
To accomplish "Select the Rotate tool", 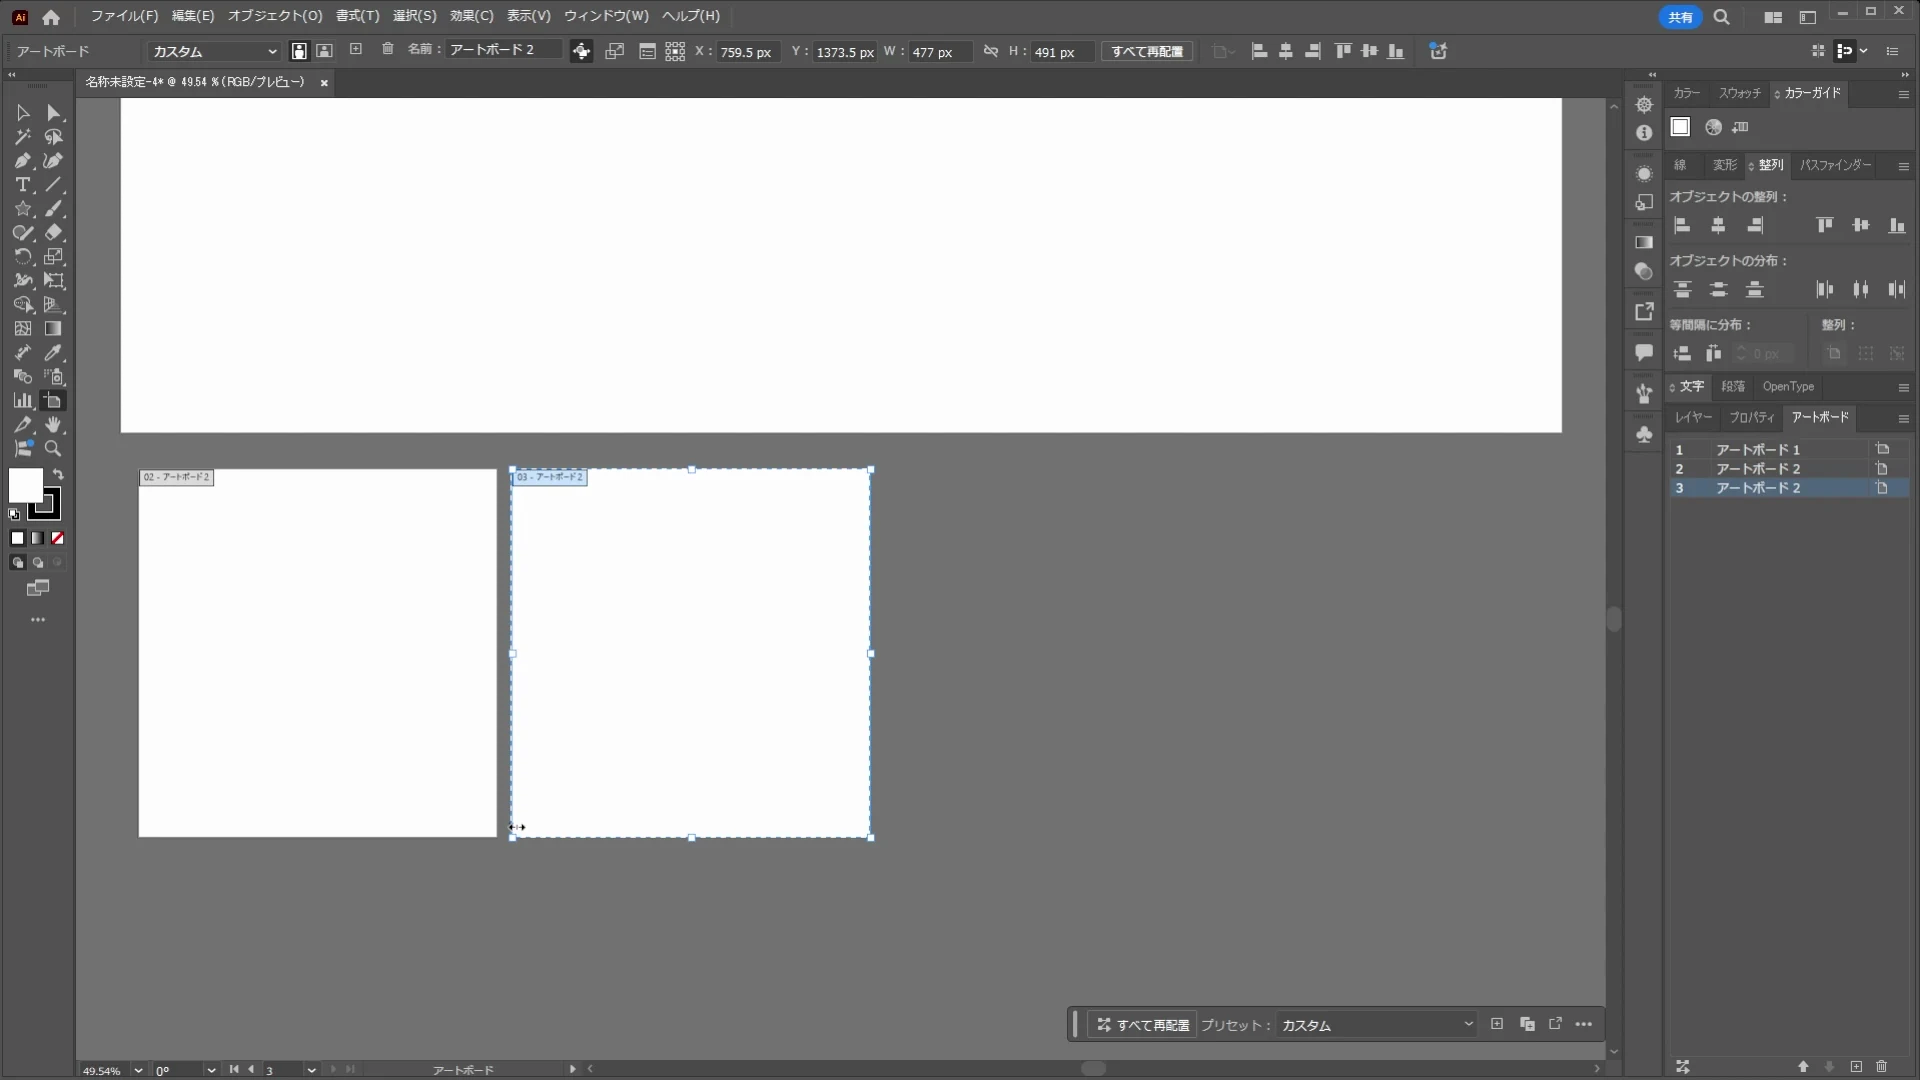I will click(22, 257).
